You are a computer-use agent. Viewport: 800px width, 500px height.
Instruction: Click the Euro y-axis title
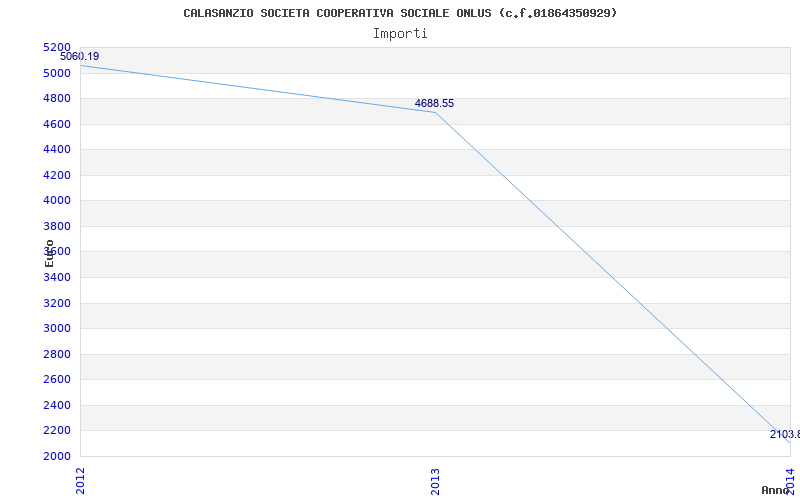point(49,253)
